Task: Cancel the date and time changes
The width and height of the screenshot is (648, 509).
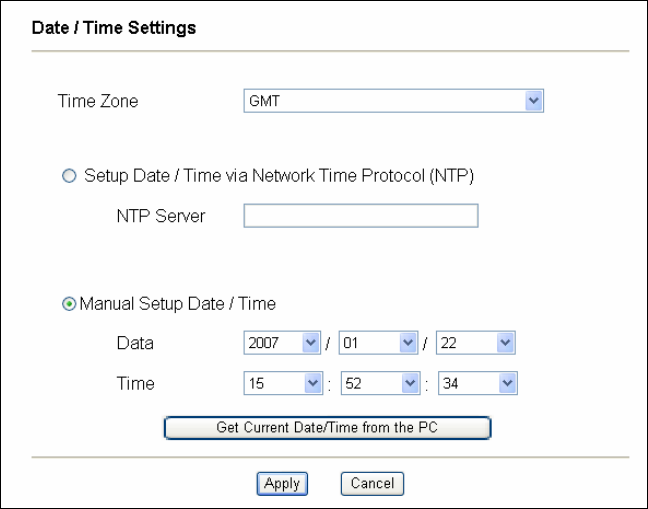Action: pos(373,483)
